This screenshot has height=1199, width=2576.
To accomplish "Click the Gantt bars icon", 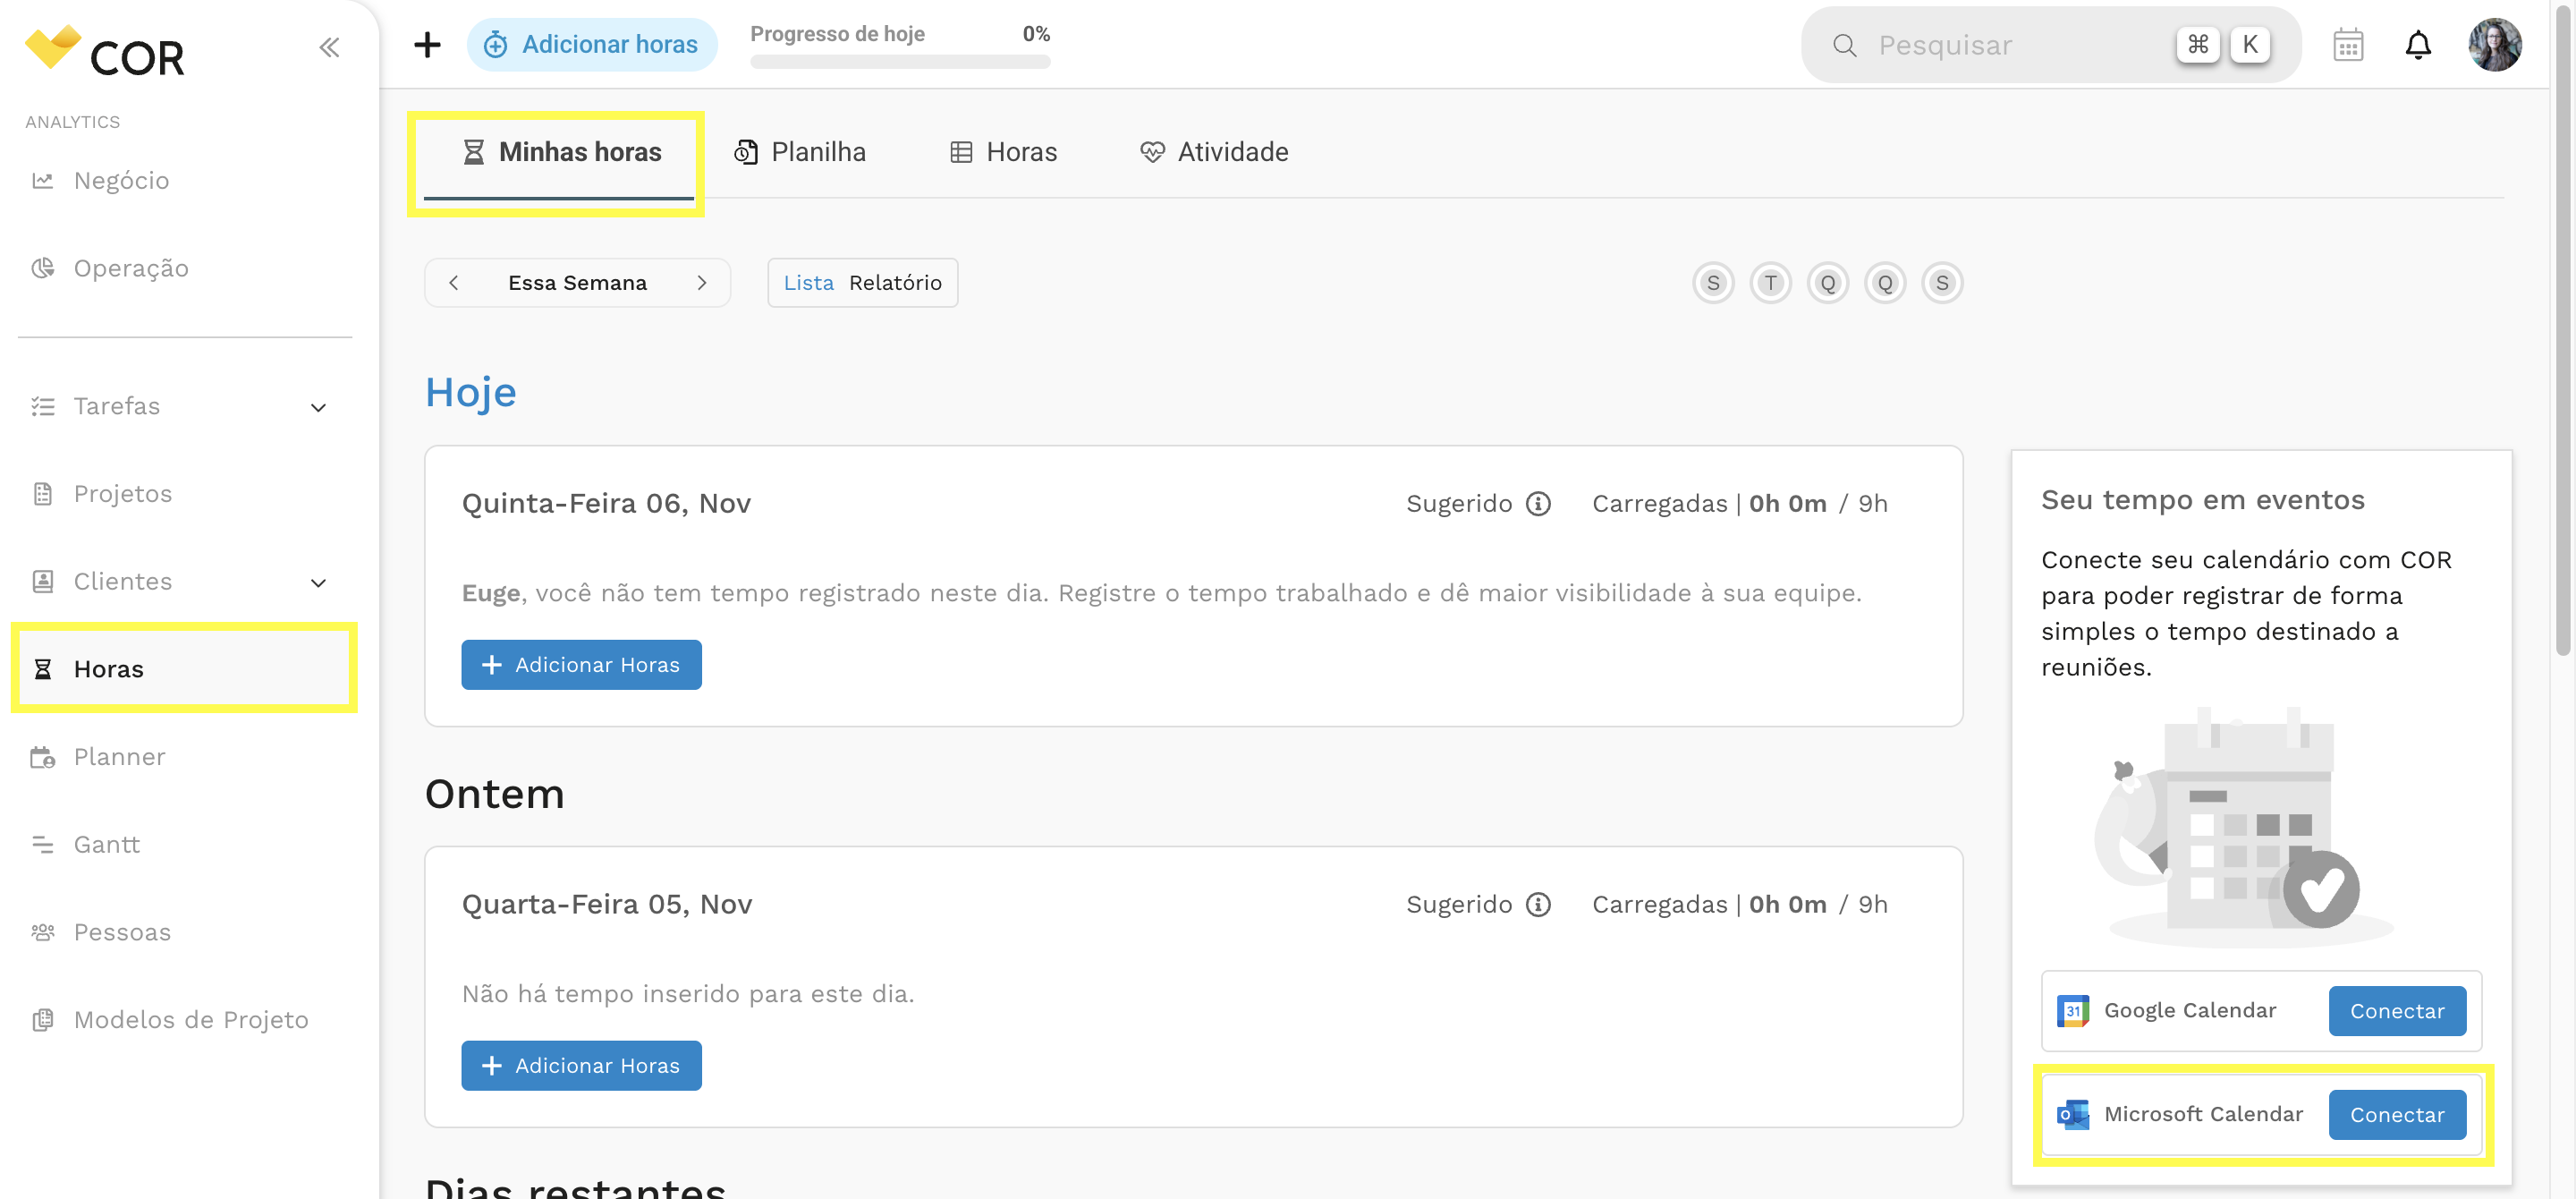I will [42, 845].
